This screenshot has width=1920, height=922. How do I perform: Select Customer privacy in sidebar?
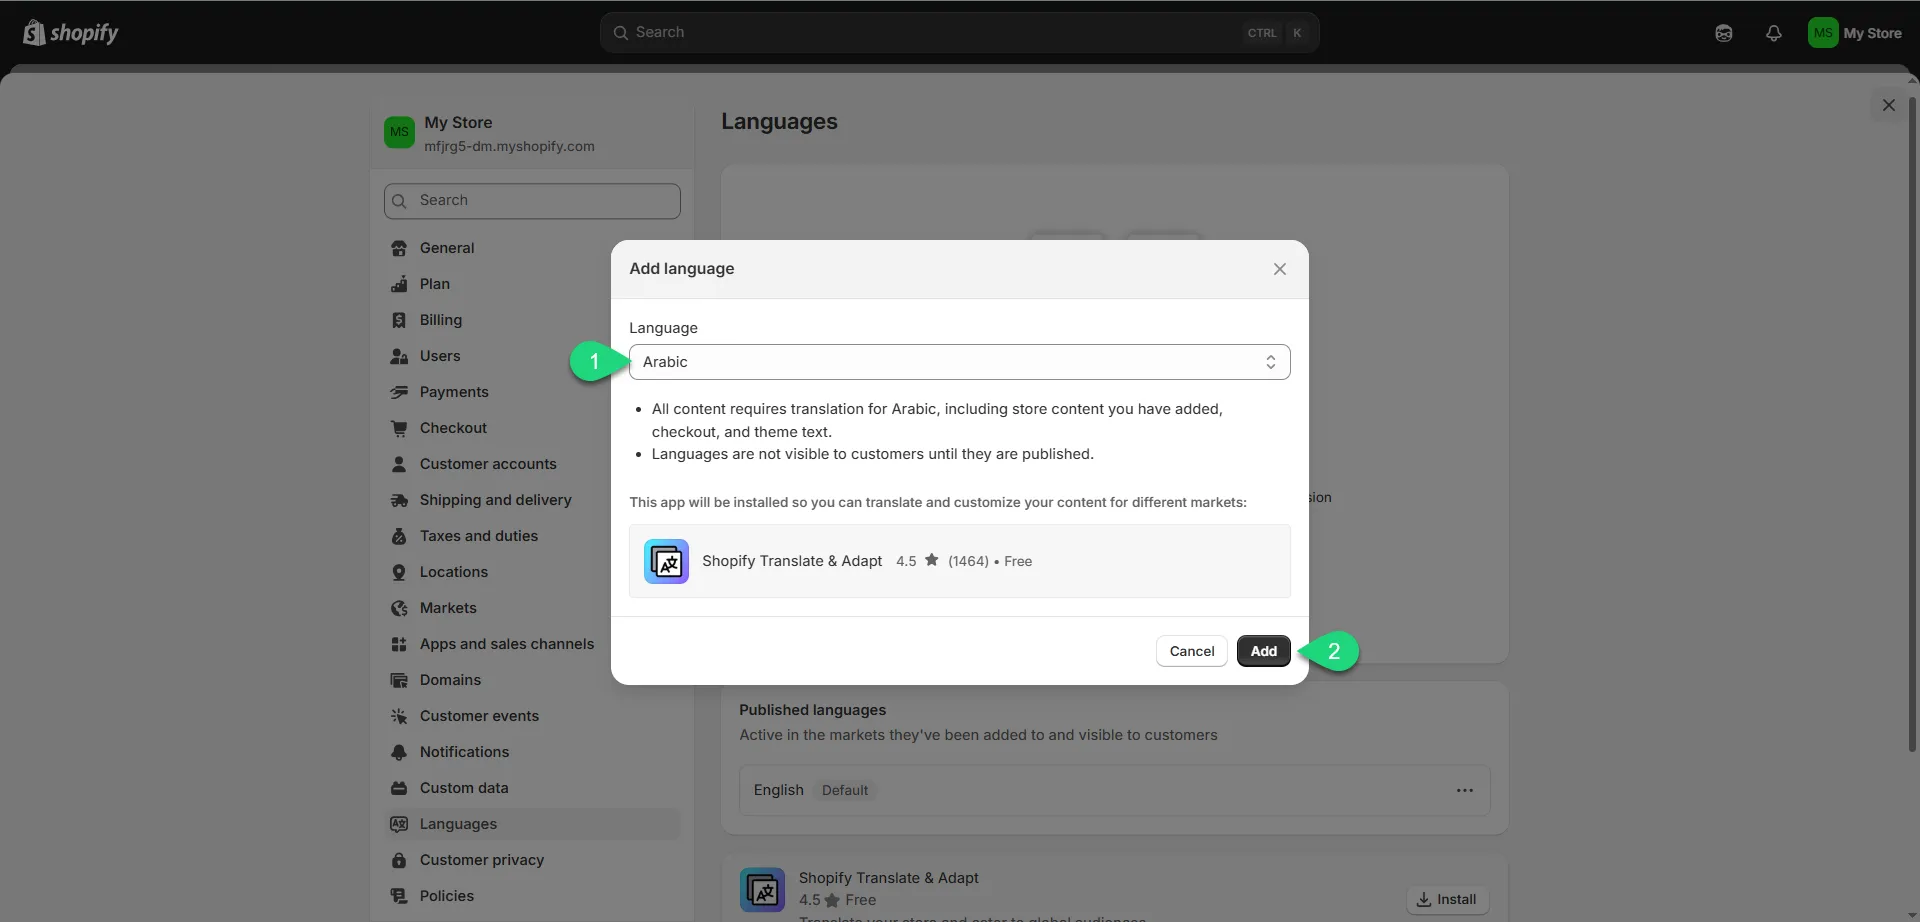click(x=481, y=860)
